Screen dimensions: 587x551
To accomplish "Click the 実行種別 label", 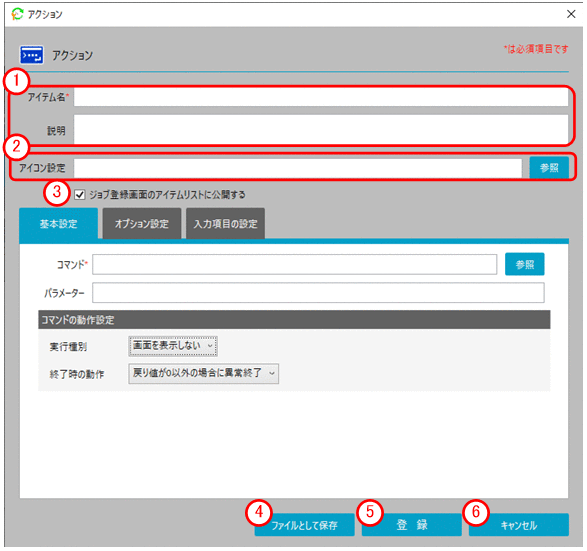I will (x=69, y=347).
